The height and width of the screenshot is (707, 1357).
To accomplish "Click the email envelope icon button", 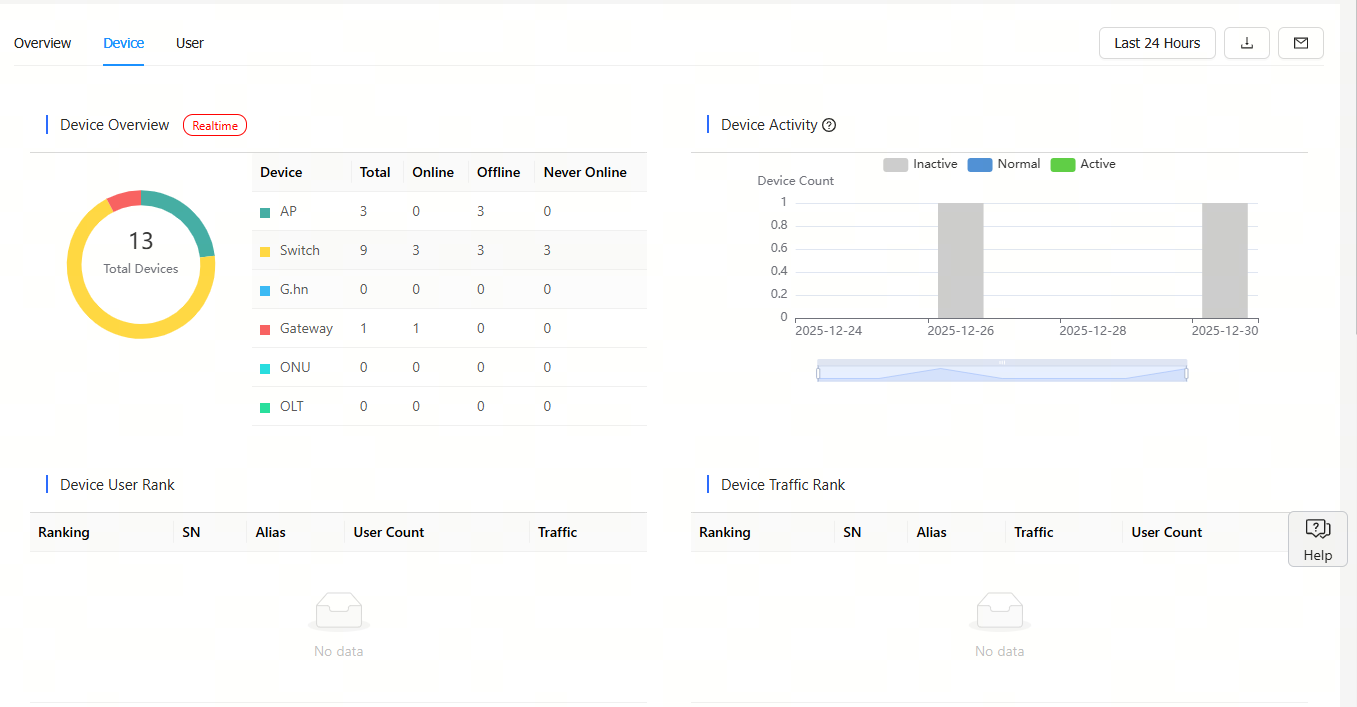I will 1301,43.
